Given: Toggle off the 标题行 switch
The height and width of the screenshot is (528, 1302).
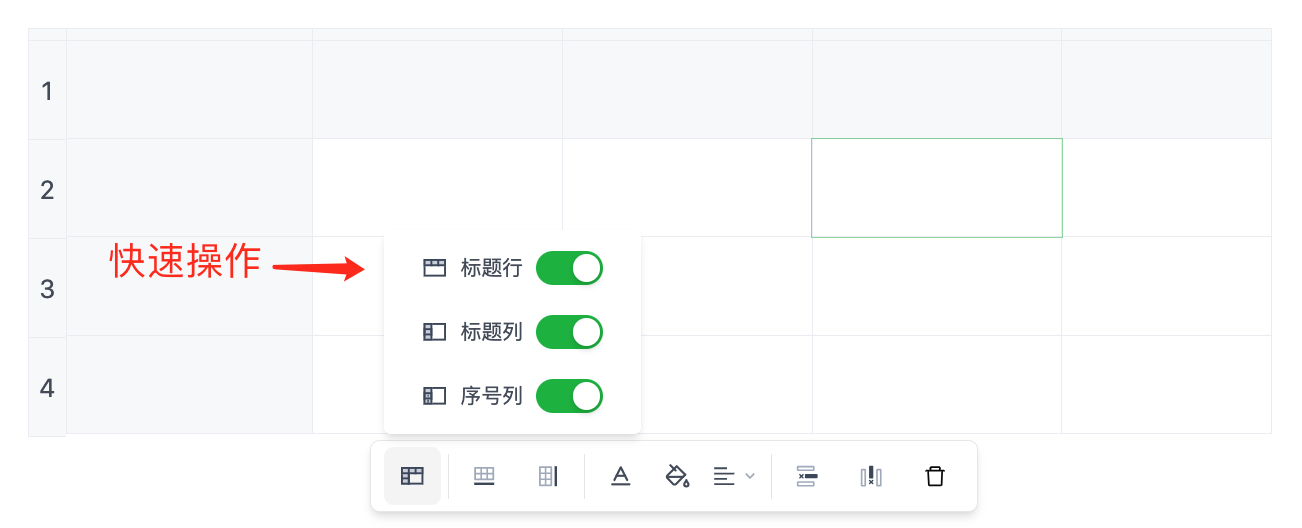Looking at the screenshot, I should click(x=569, y=268).
